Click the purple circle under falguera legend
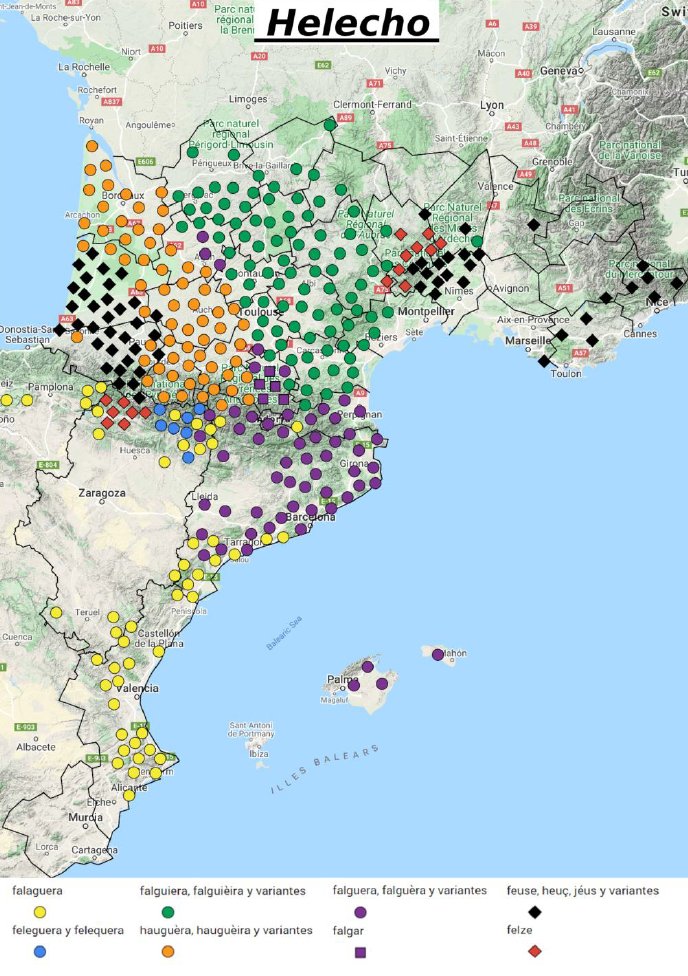 (360, 913)
